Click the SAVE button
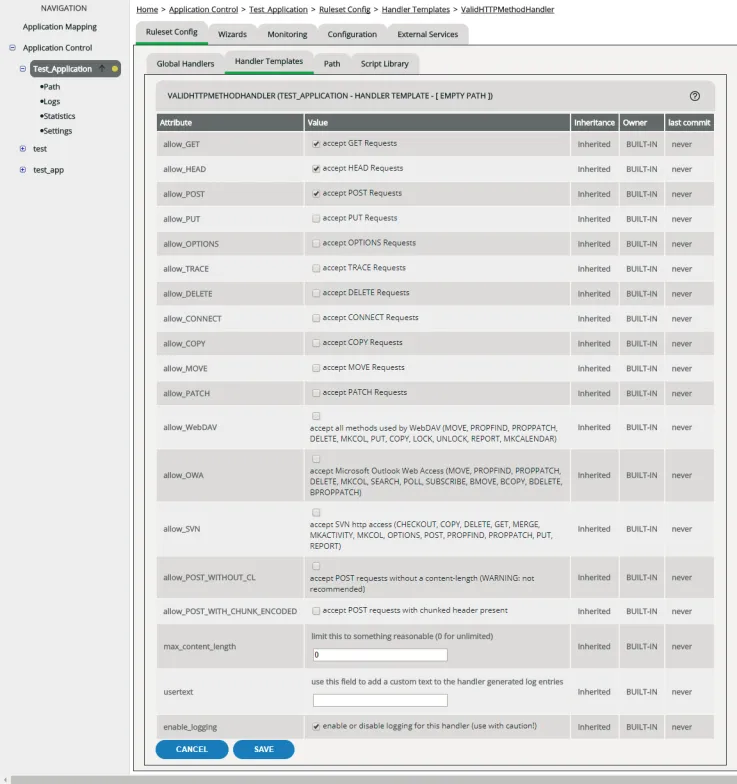The image size is (737, 784). coord(264,749)
